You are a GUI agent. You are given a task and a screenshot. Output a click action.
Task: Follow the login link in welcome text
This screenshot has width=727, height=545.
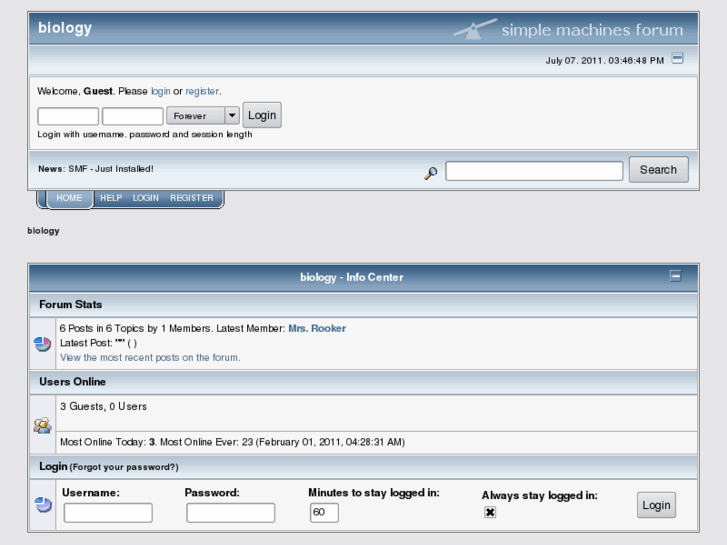point(160,91)
